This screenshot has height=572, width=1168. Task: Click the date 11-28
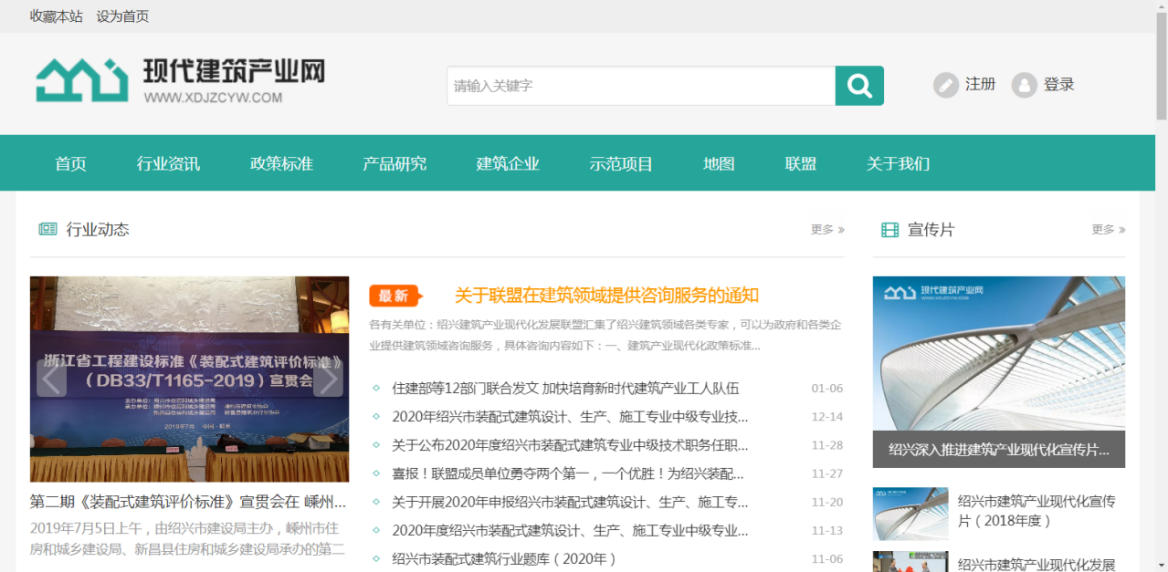(x=827, y=445)
